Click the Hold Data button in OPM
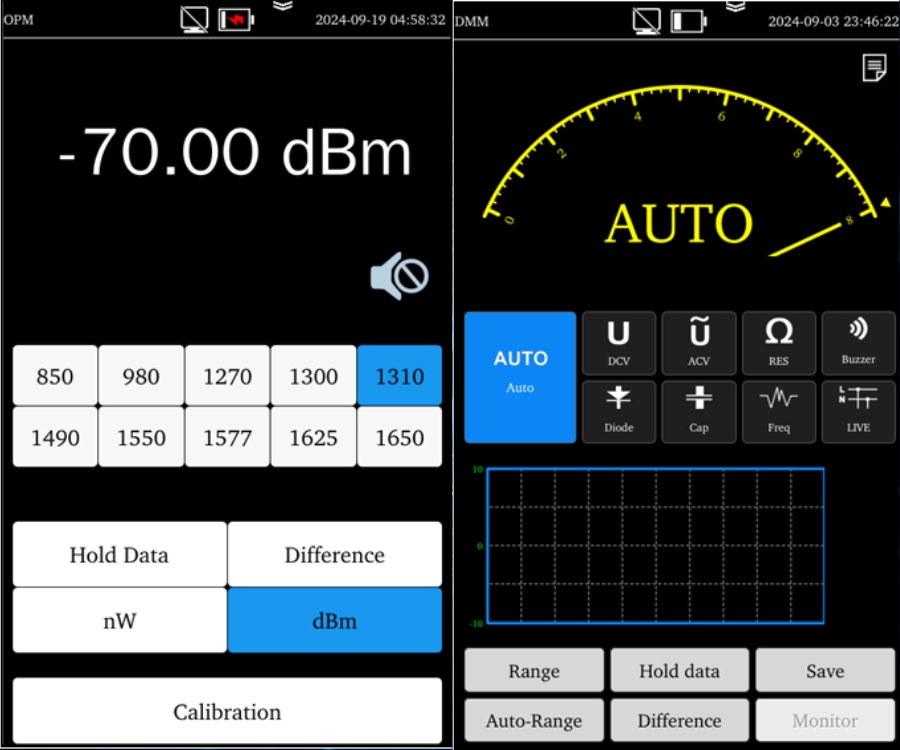 [x=119, y=555]
